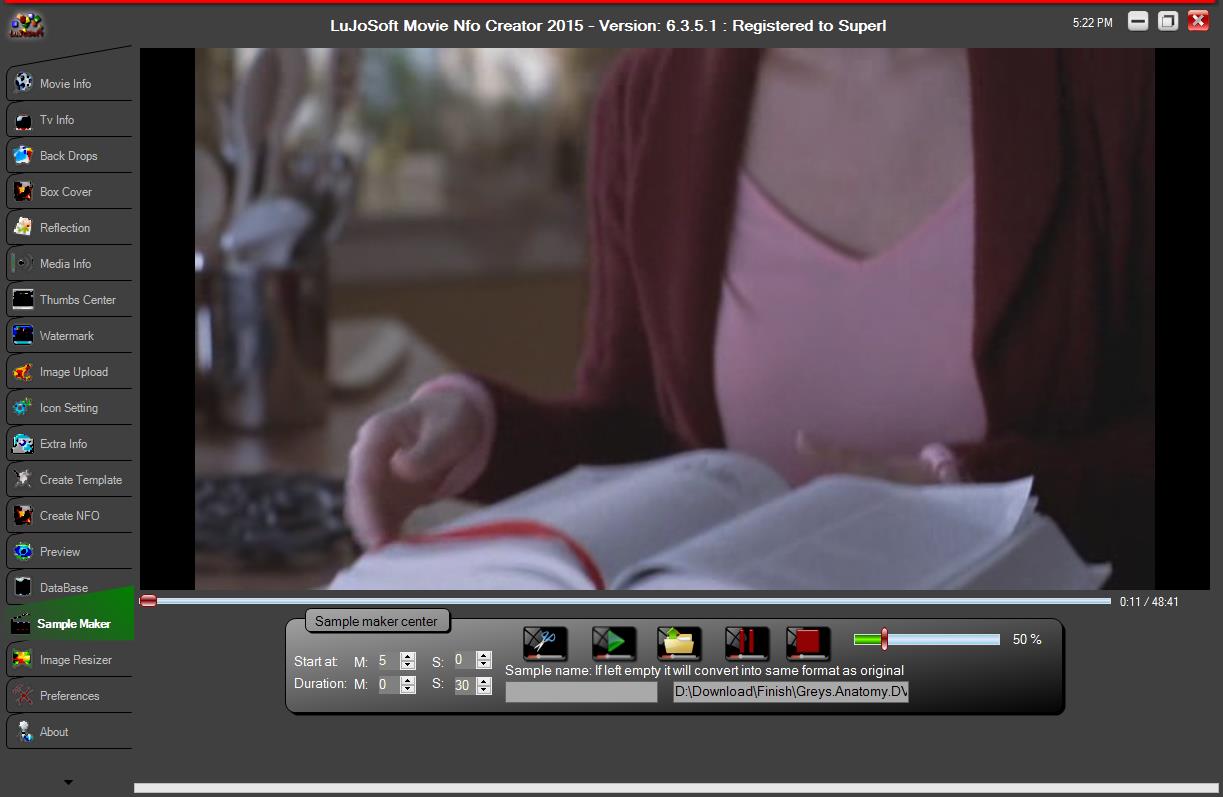1223x797 pixels.
Task: Open a video file with the folder icon
Action: coord(679,643)
